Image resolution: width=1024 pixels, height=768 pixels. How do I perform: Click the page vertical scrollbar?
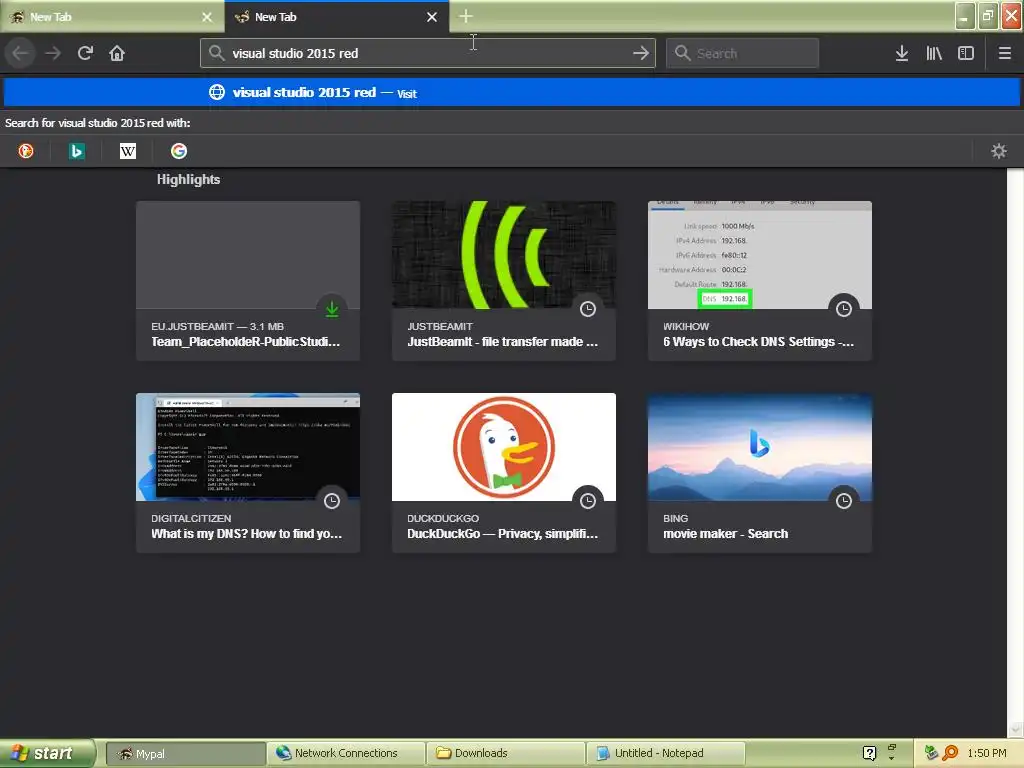pyautogui.click(x=1015, y=453)
